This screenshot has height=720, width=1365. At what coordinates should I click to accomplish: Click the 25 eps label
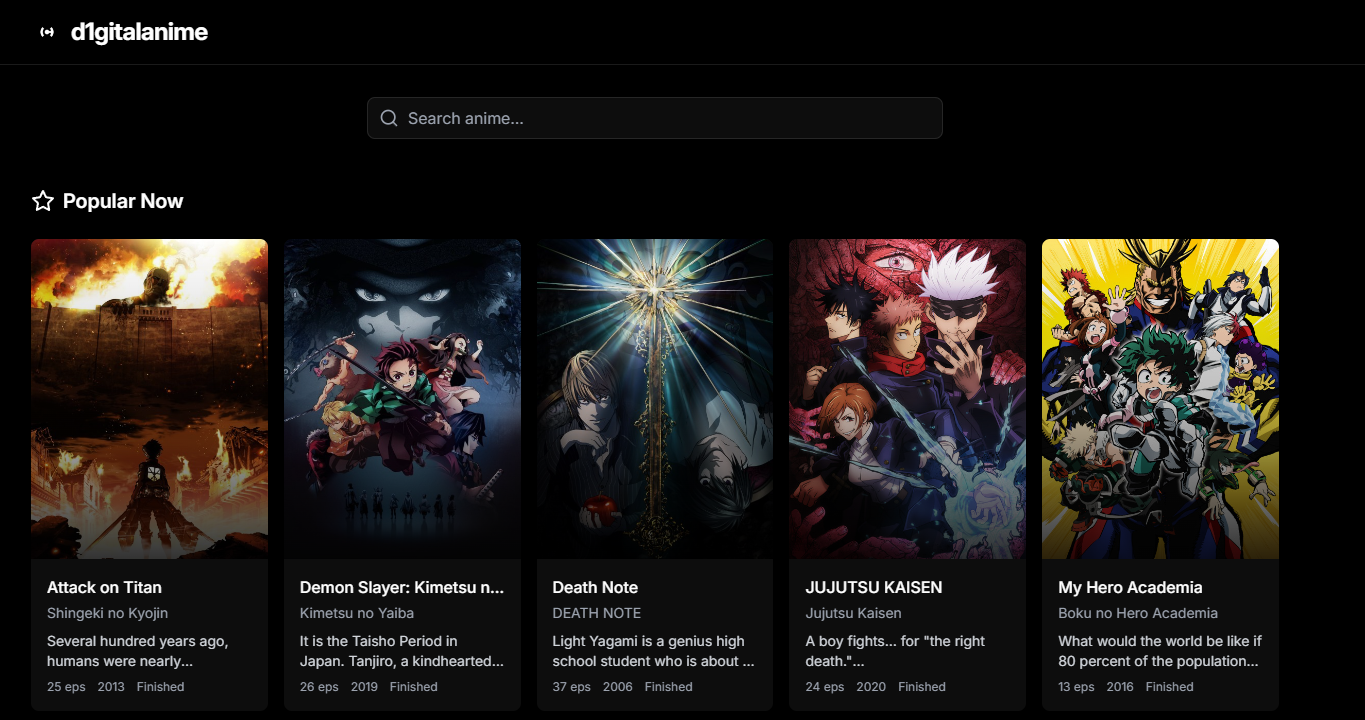coord(66,687)
